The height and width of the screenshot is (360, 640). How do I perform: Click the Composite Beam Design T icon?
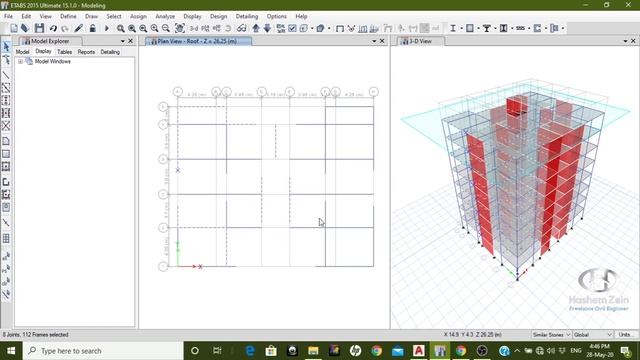(x=487, y=28)
